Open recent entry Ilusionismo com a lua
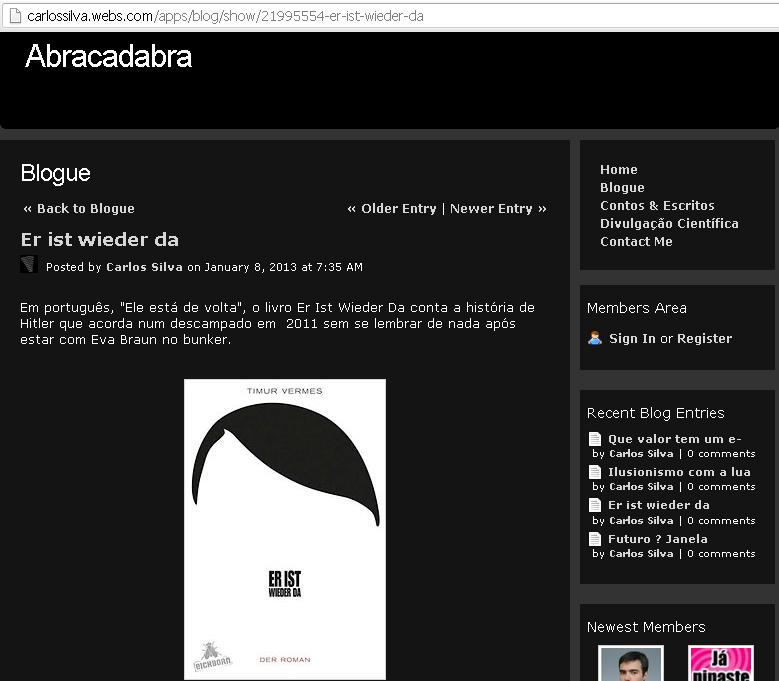 tap(679, 472)
